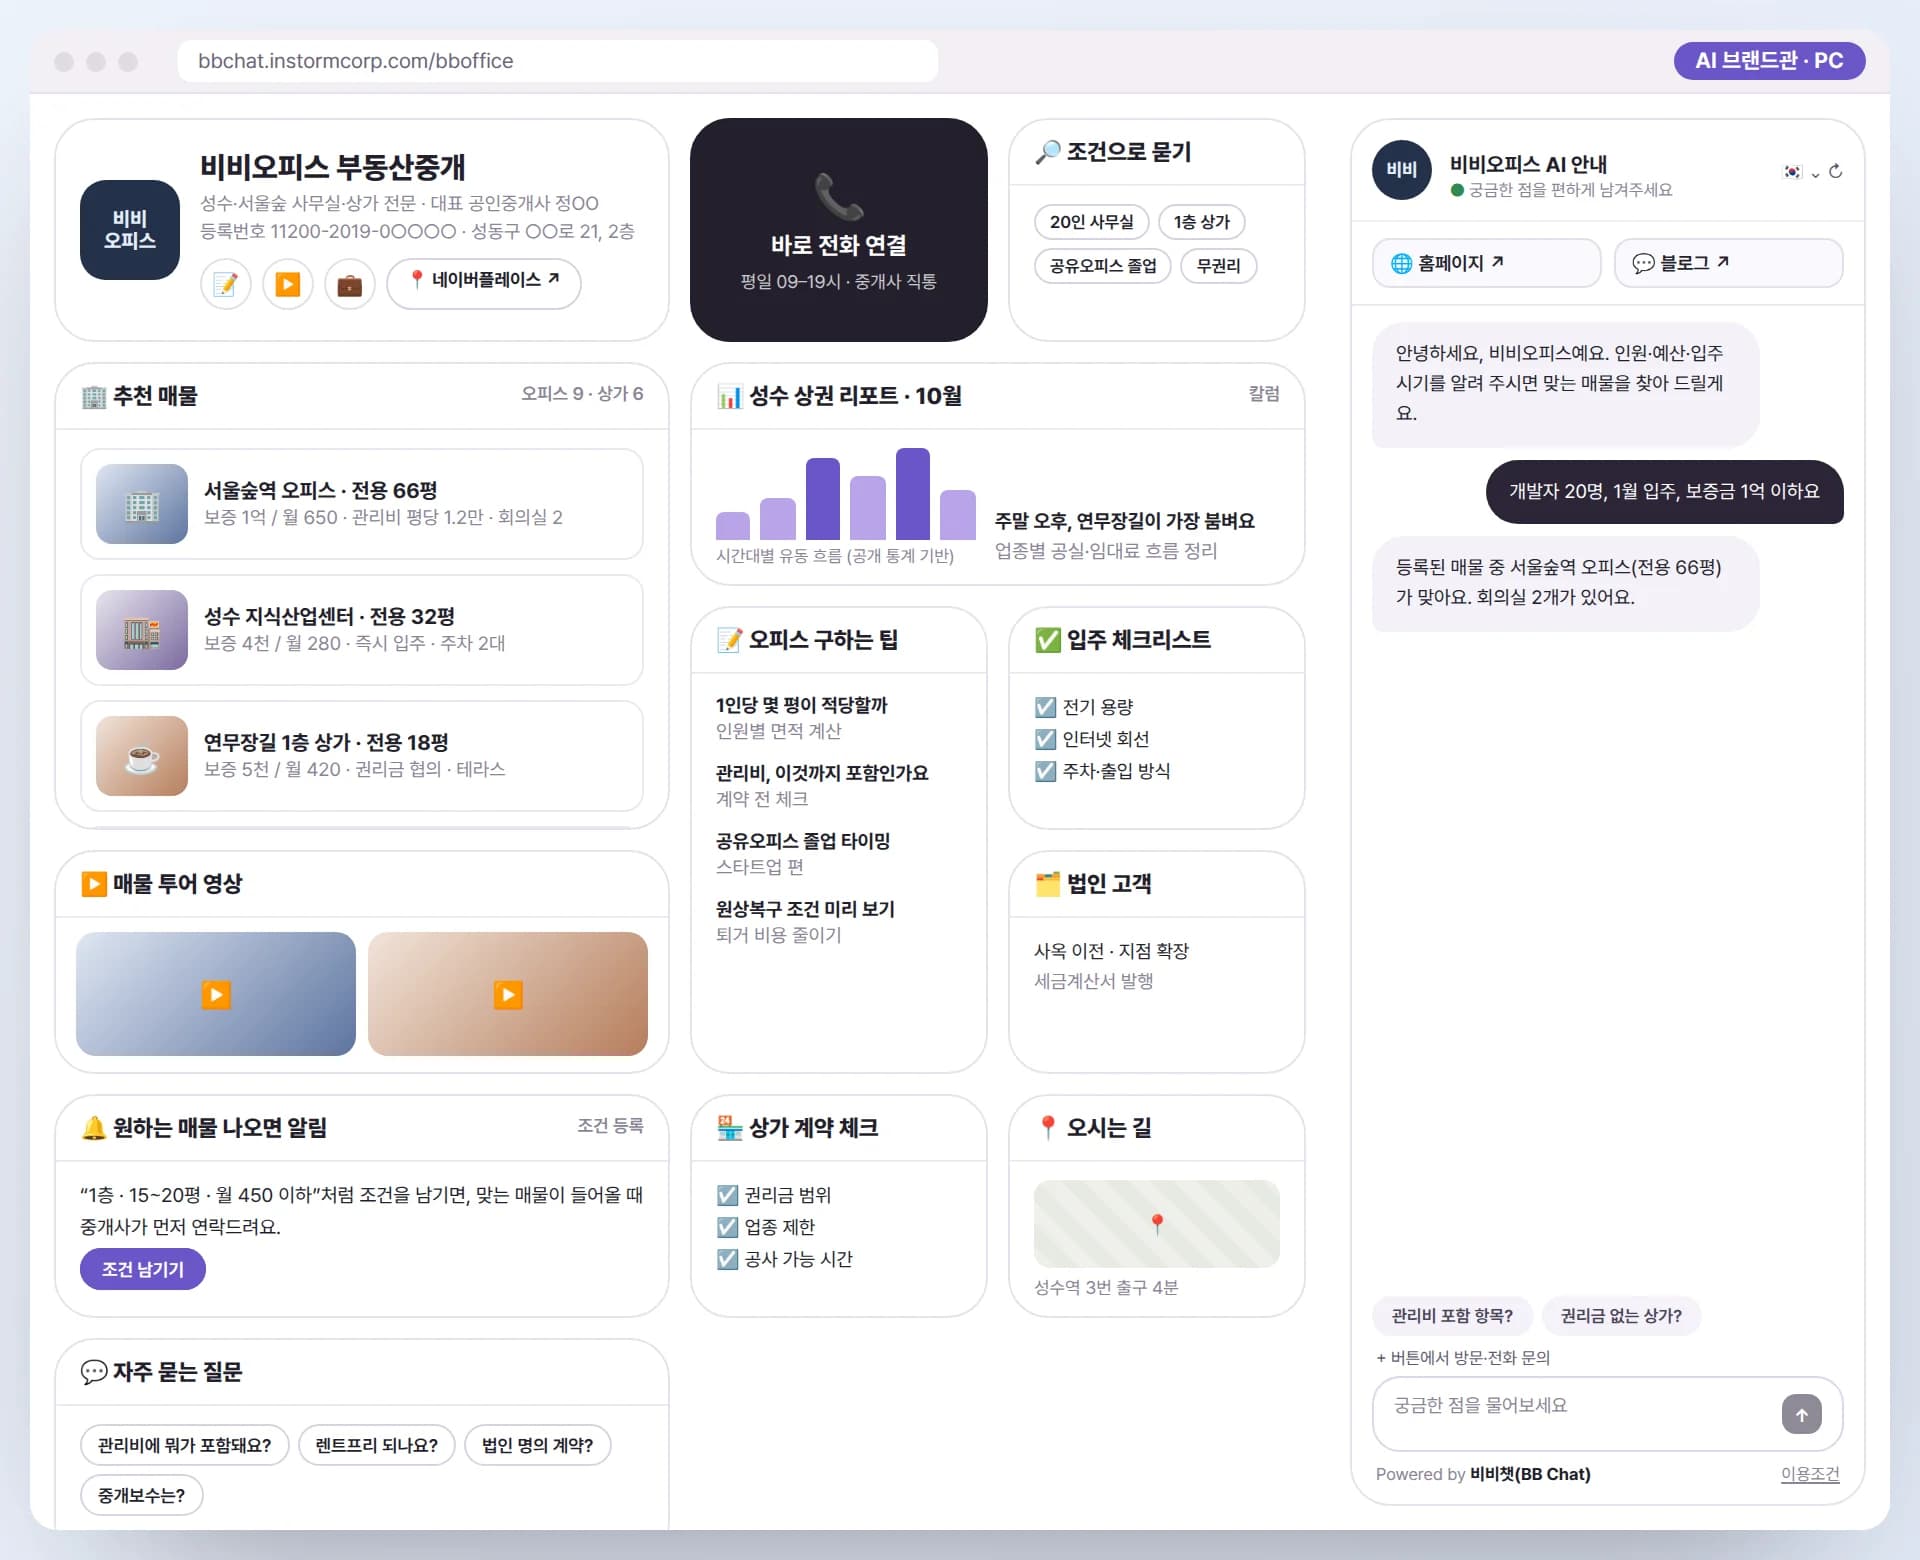Open the 연무장길 1층 상가 전용 18평 listing
Viewport: 1920px width, 1560px height.
[x=362, y=756]
